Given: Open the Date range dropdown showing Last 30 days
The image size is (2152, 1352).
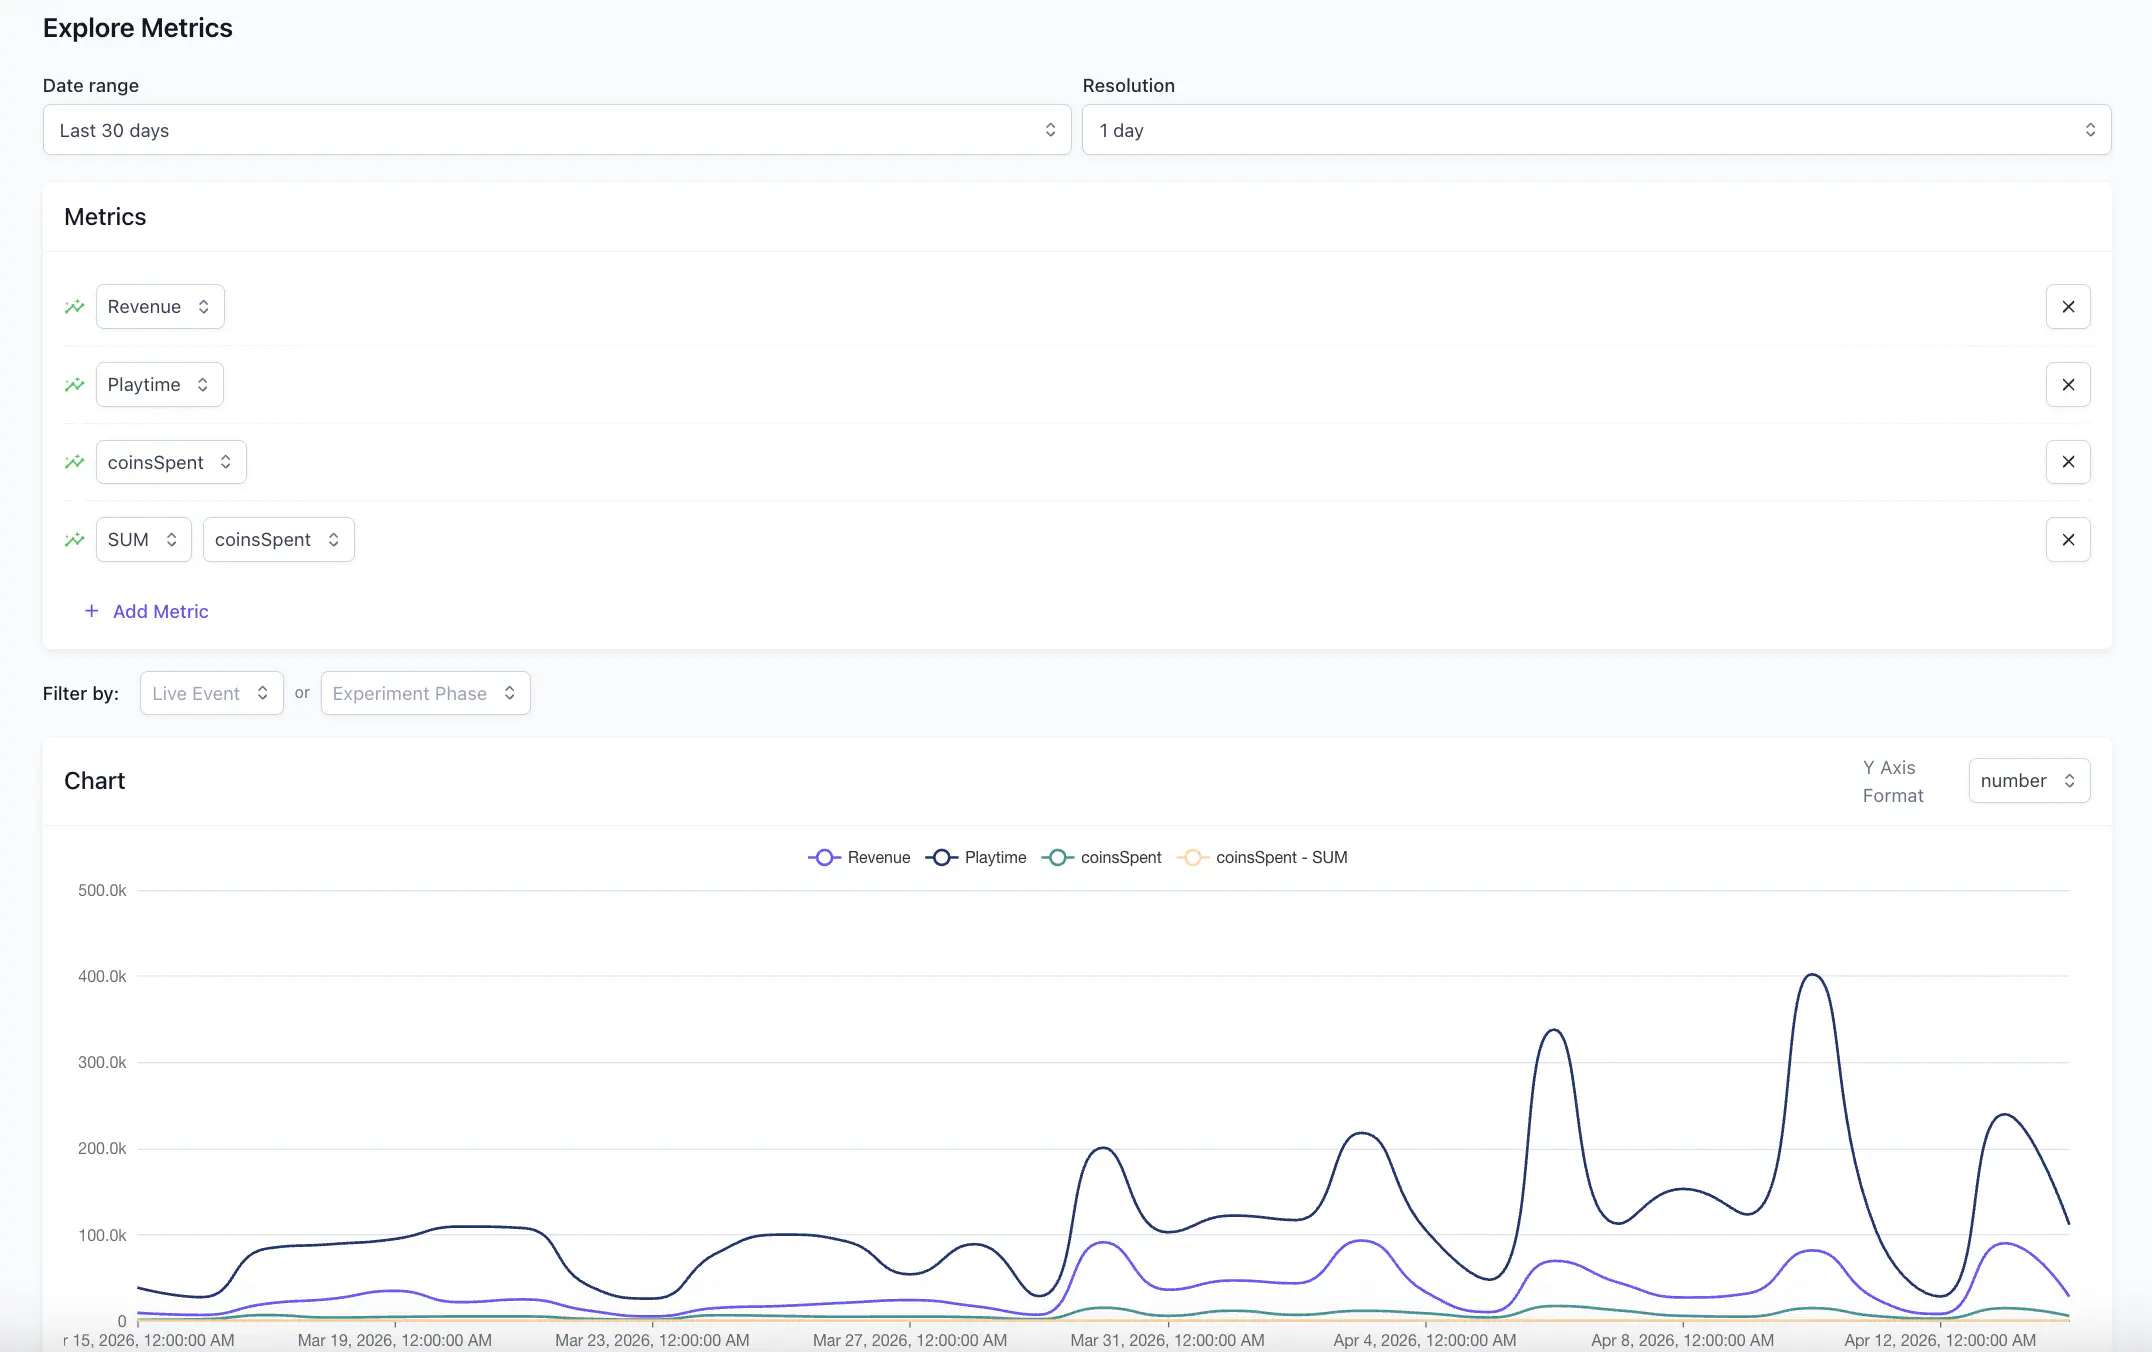Looking at the screenshot, I should pyautogui.click(x=556, y=129).
